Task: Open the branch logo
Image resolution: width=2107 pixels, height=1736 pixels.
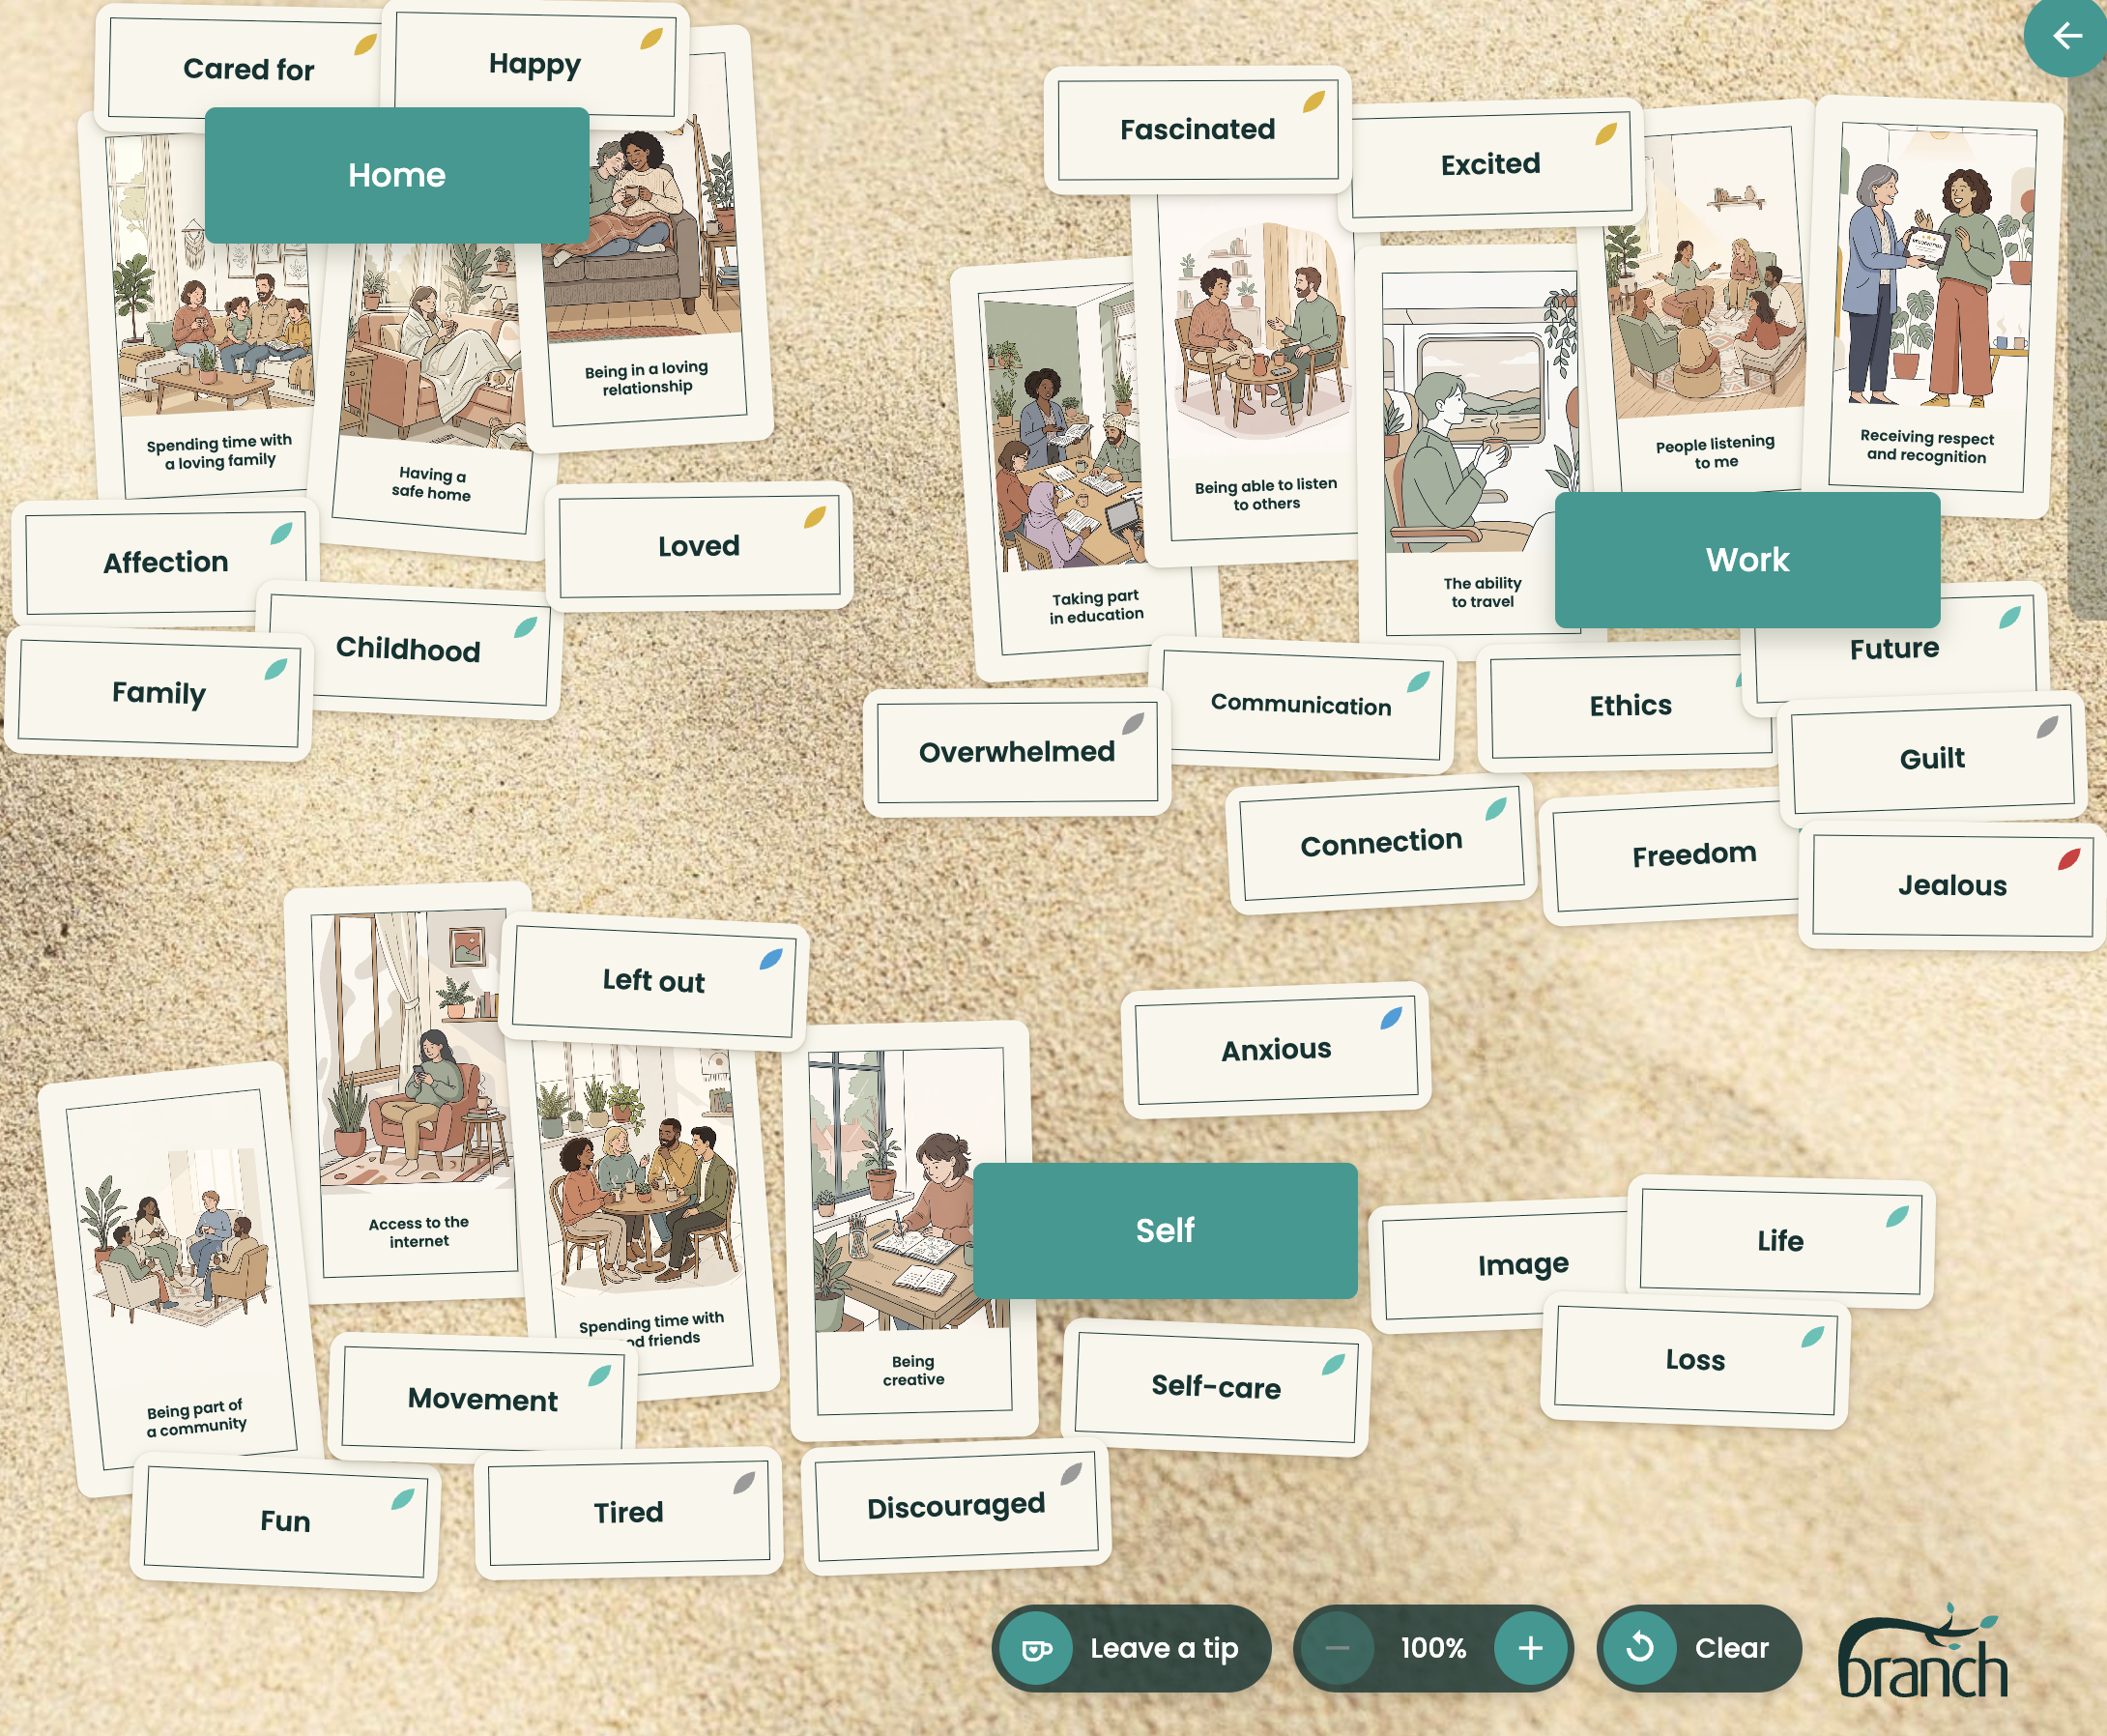Action: point(1922,1652)
